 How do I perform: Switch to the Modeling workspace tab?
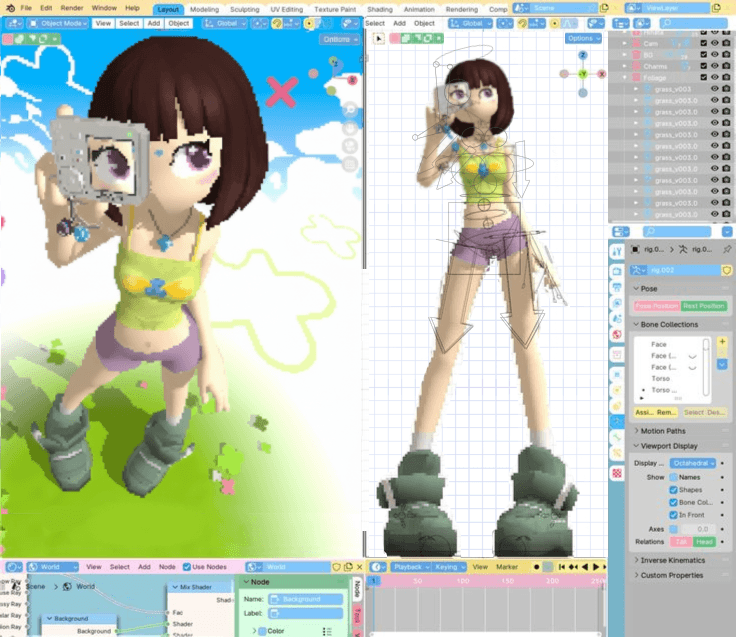pos(204,9)
